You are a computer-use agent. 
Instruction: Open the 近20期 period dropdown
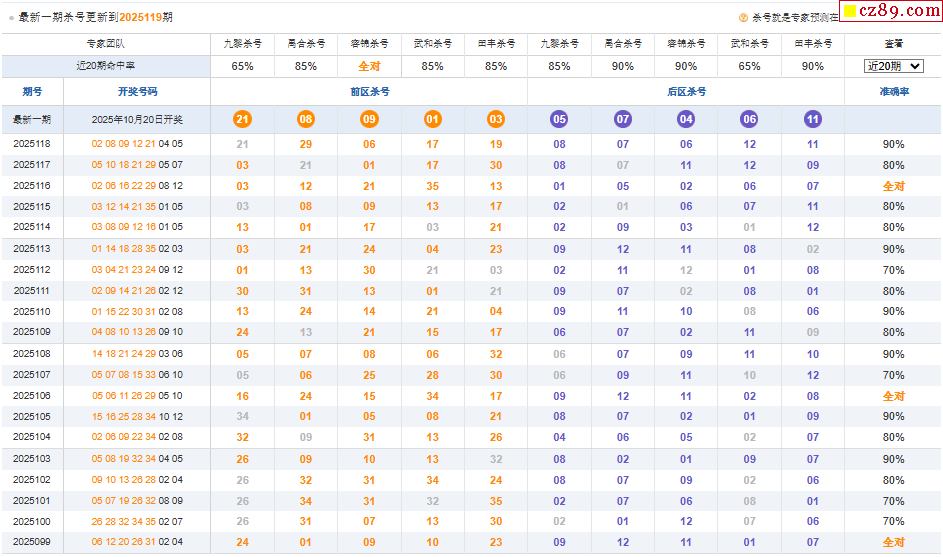pos(893,66)
